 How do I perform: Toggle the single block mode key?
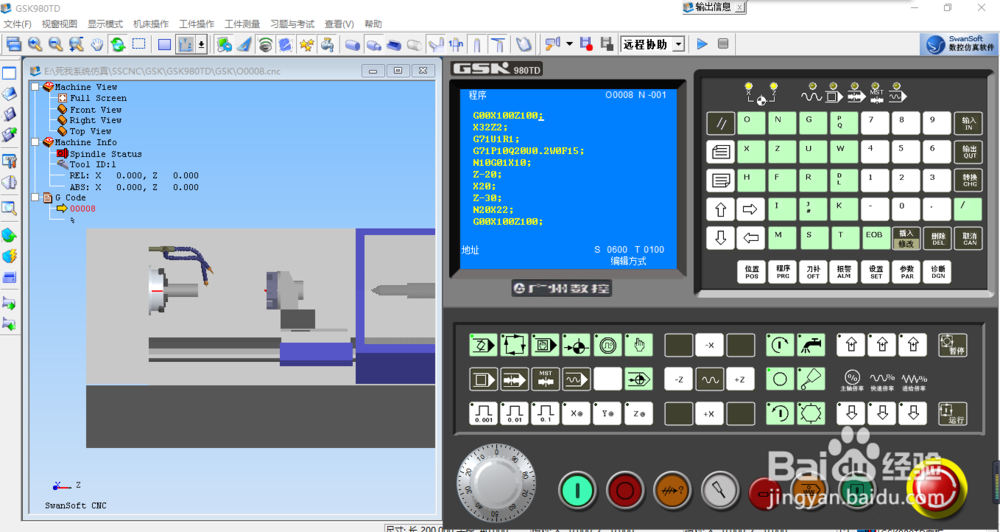click(483, 379)
